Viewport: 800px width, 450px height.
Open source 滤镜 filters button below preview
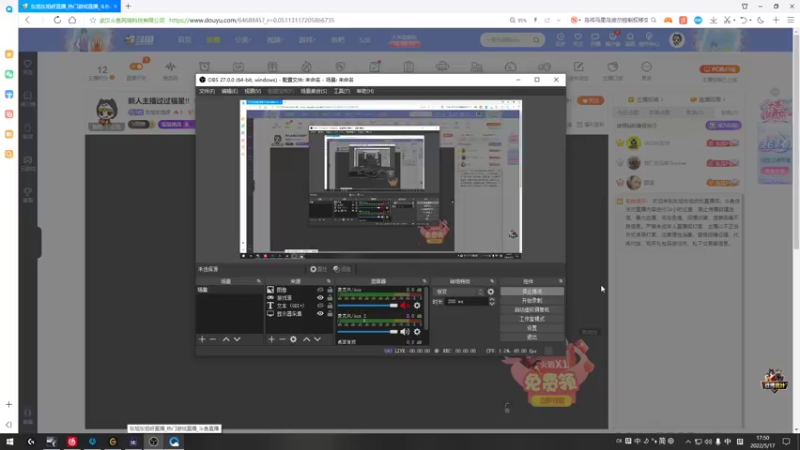(342, 269)
